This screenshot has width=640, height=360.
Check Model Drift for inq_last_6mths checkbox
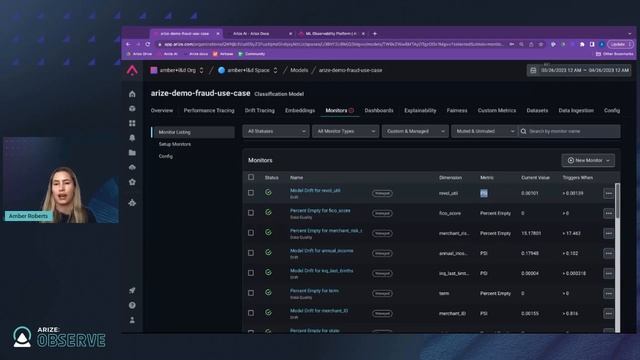(251, 273)
